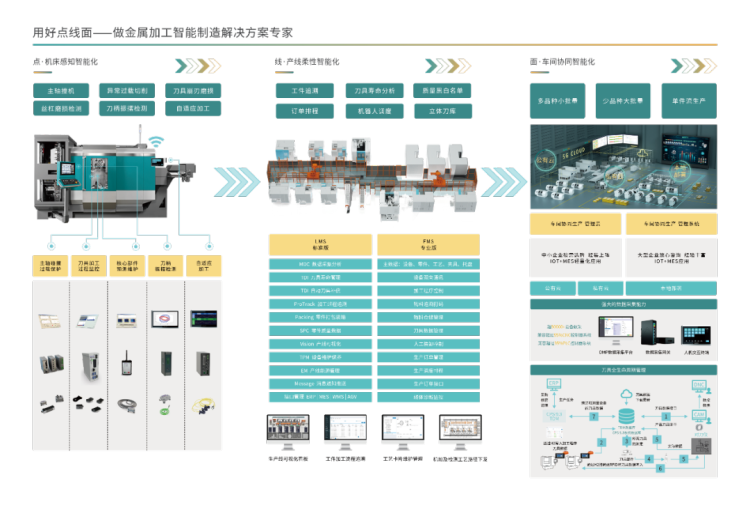Image resolution: width=750 pixels, height=513 pixels.
Task: Click the smart workshop cloud illustration
Action: point(622,167)
